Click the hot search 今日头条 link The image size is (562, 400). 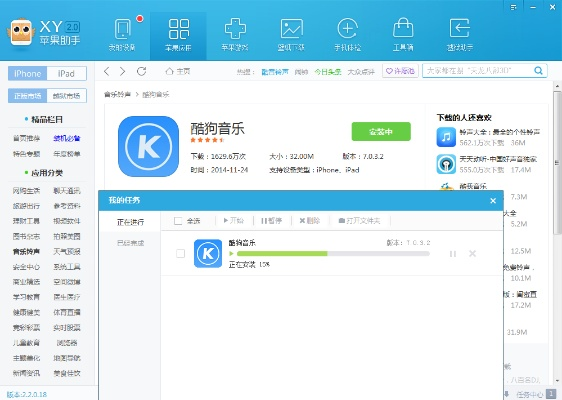(328, 72)
